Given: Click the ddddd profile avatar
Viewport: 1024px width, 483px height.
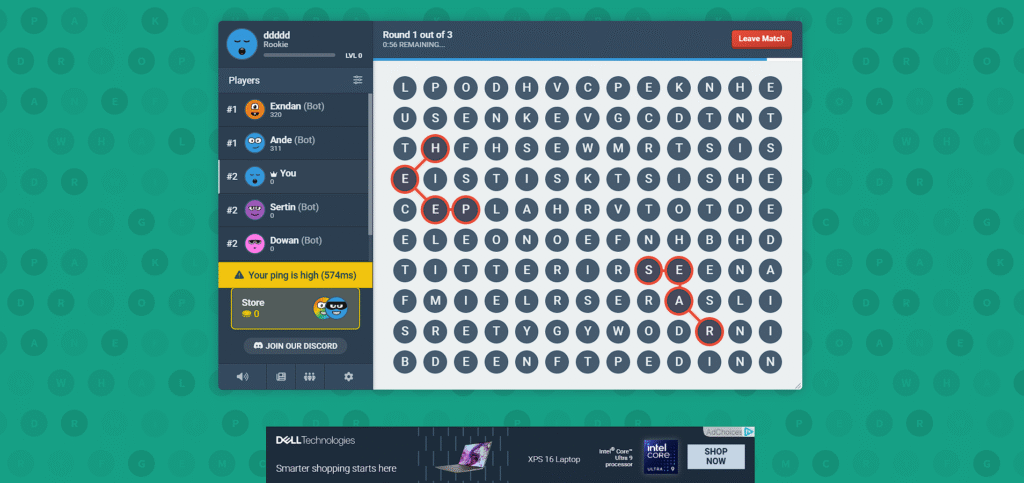Looking at the screenshot, I should [x=241, y=44].
